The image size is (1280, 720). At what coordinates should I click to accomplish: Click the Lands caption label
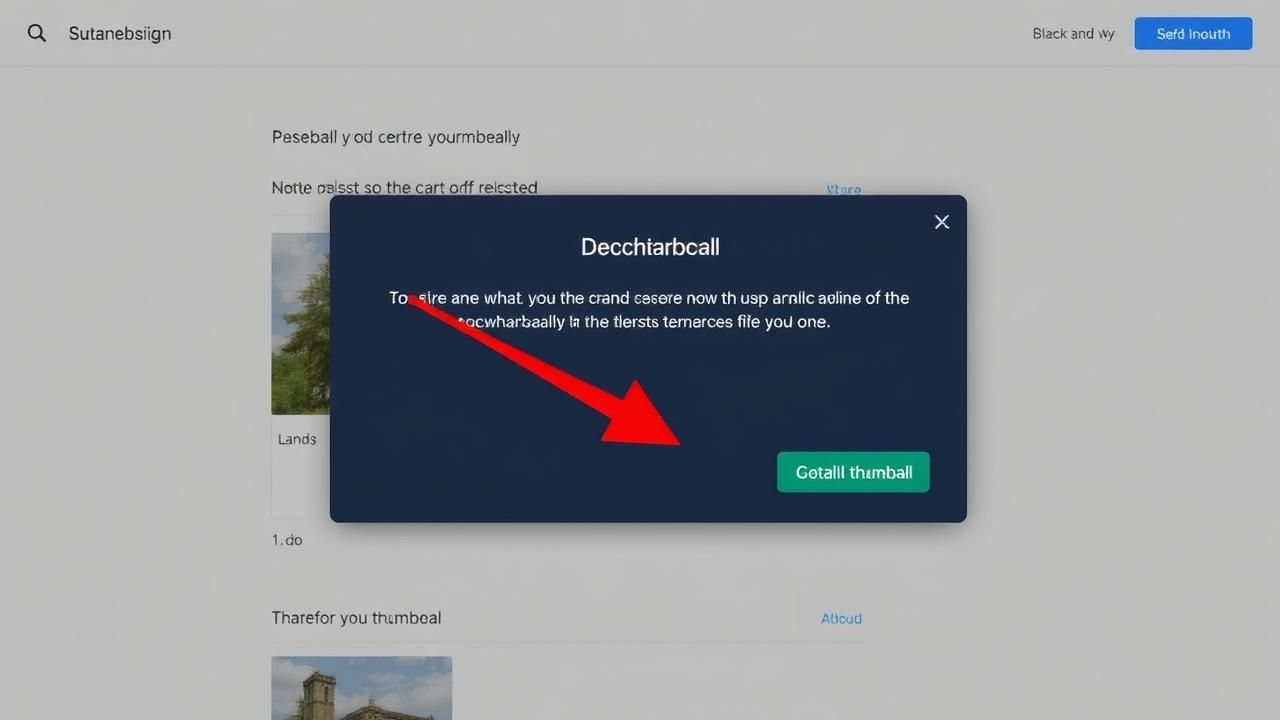tap(297, 439)
